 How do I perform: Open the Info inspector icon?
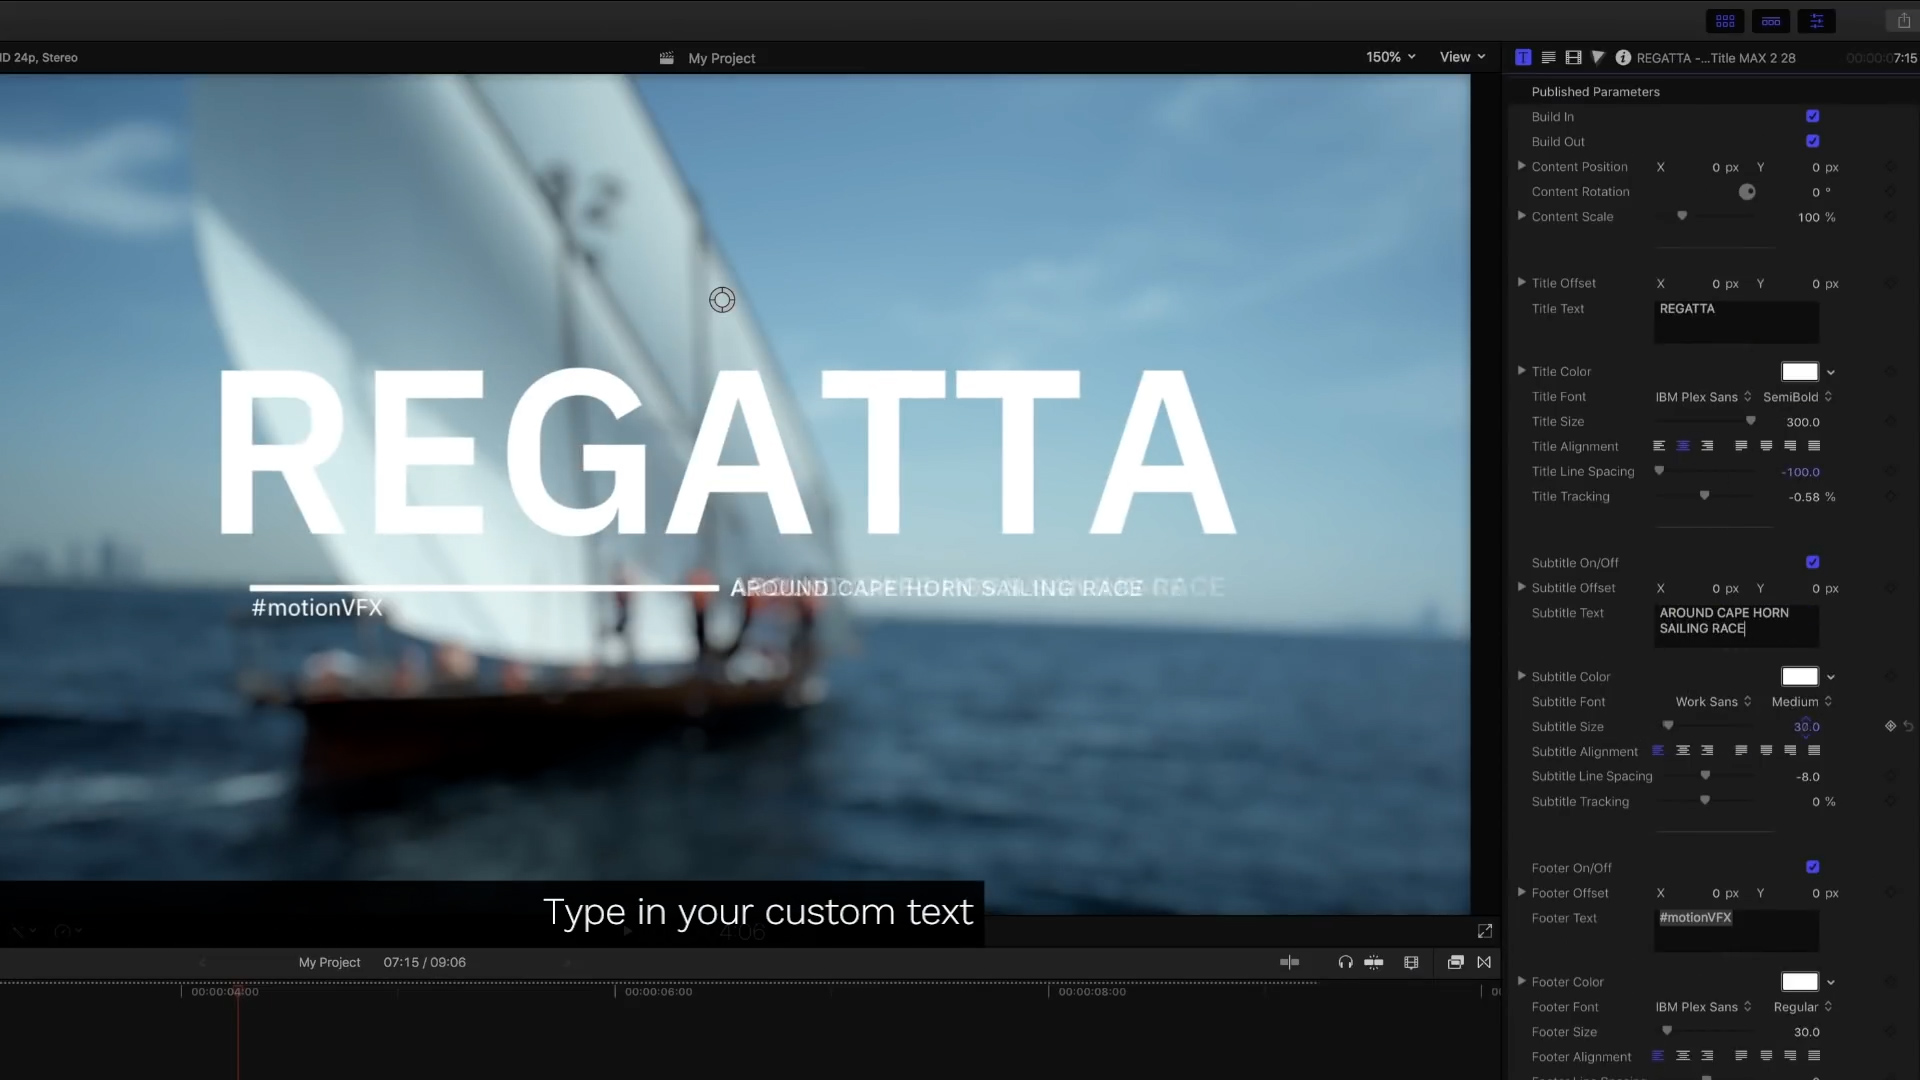coord(1623,58)
